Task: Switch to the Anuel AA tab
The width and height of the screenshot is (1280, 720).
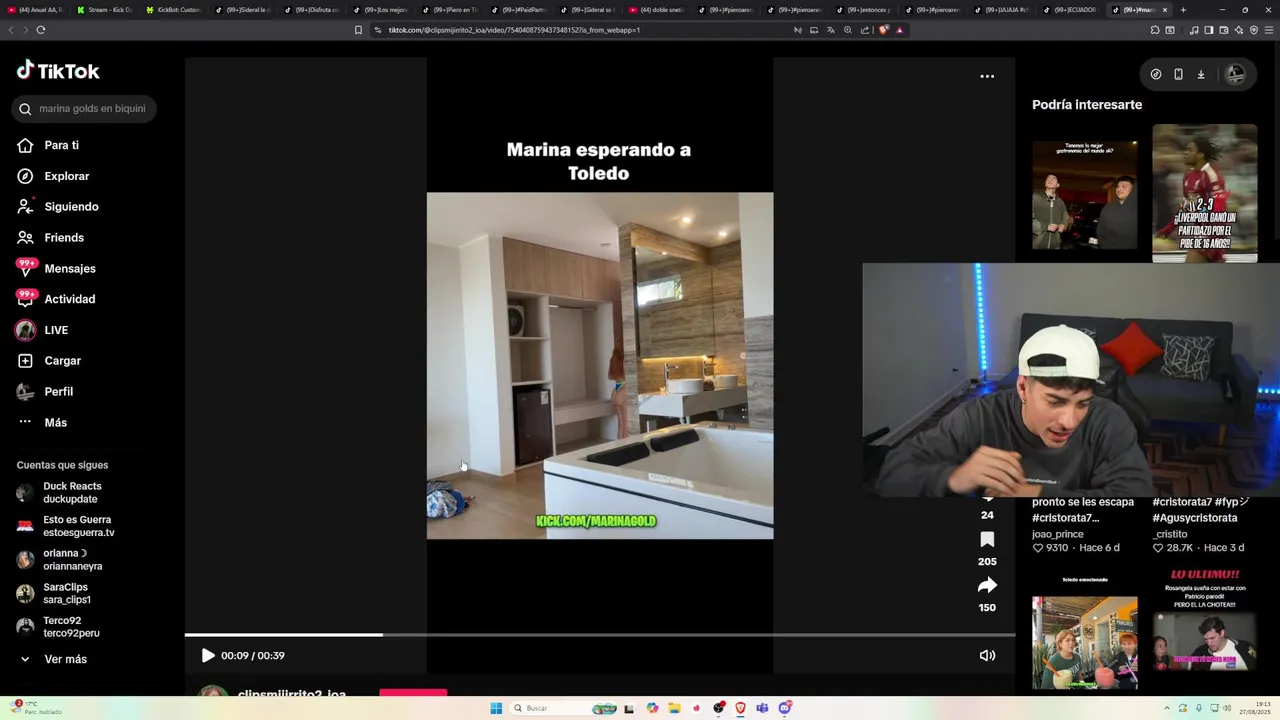Action: pos(37,10)
